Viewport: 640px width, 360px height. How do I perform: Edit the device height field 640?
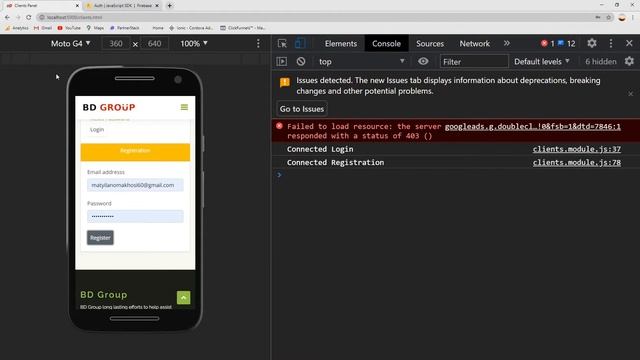click(154, 43)
